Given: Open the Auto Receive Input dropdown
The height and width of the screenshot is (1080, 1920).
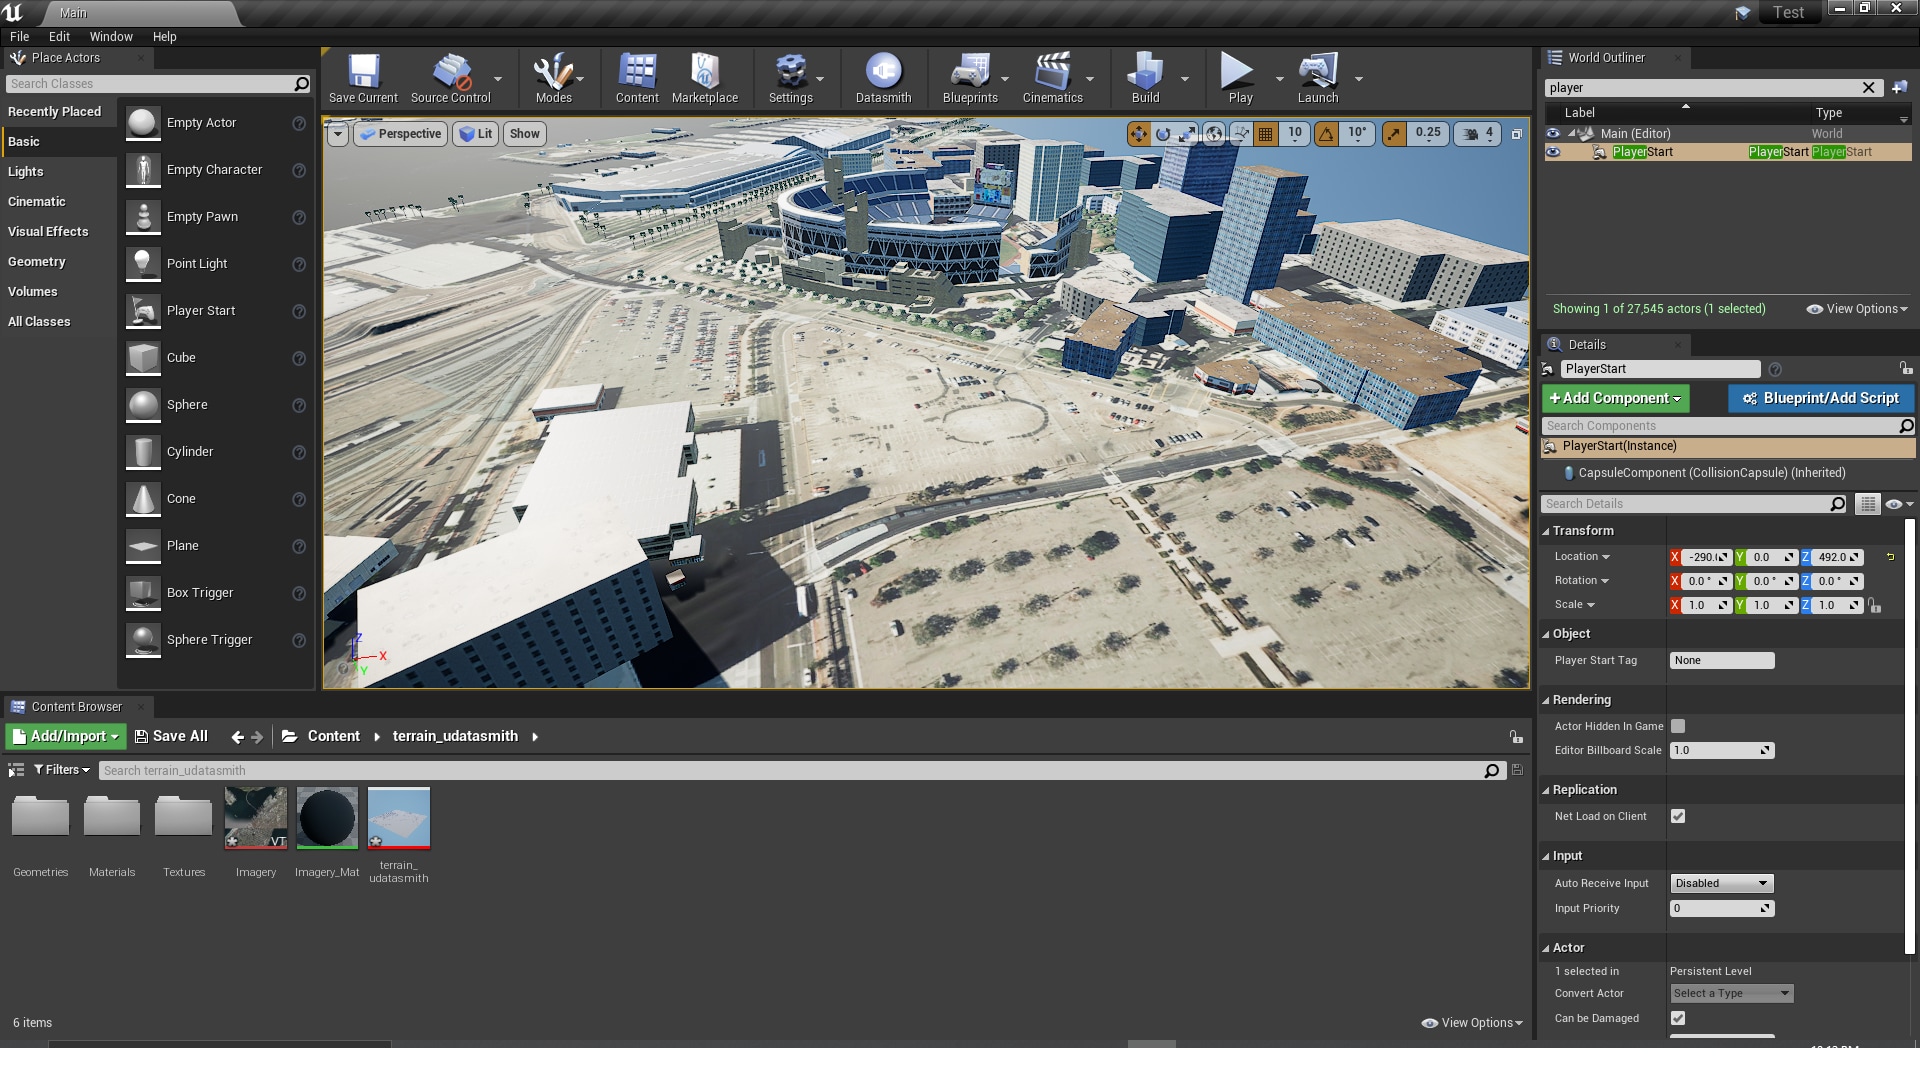Looking at the screenshot, I should coord(1722,884).
